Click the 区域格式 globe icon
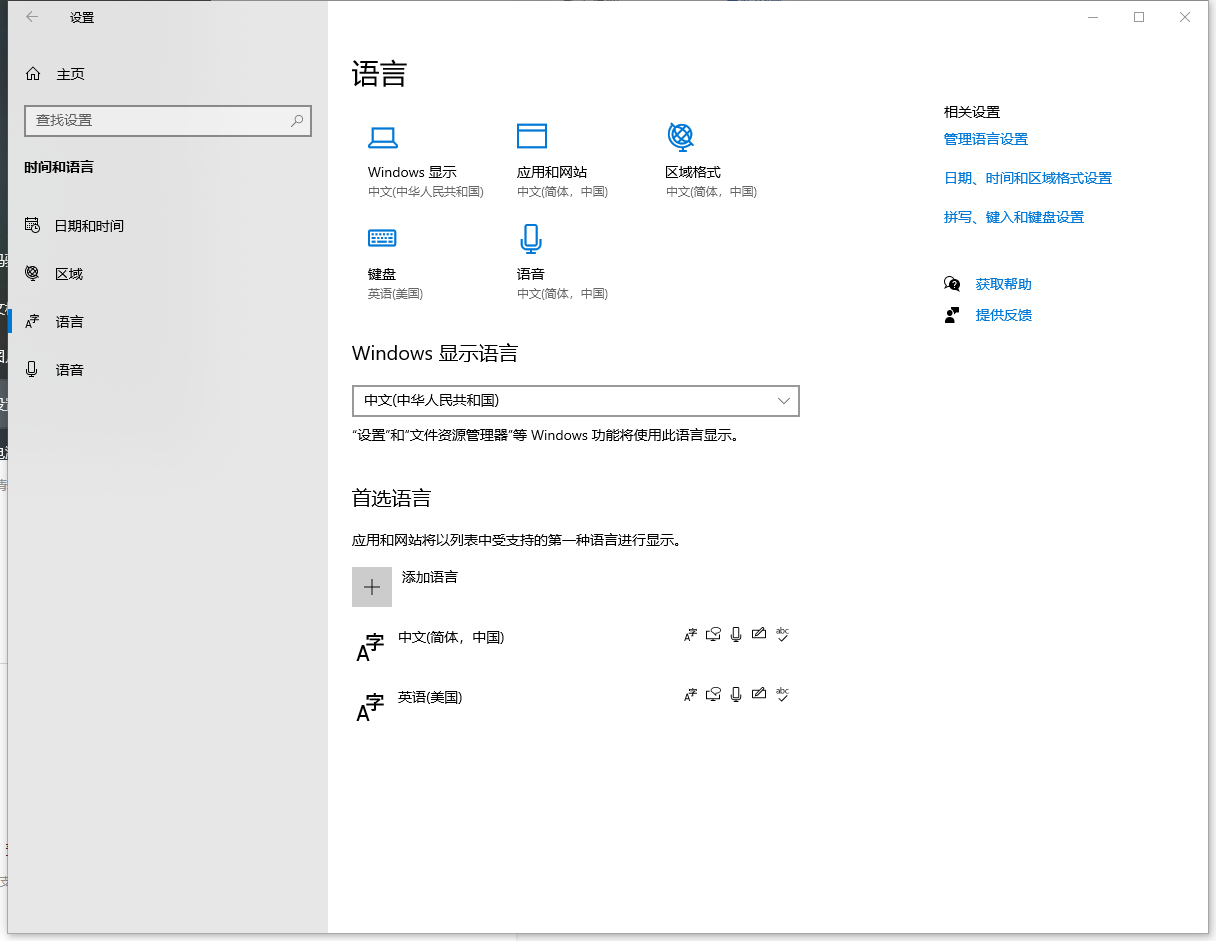 click(x=680, y=136)
